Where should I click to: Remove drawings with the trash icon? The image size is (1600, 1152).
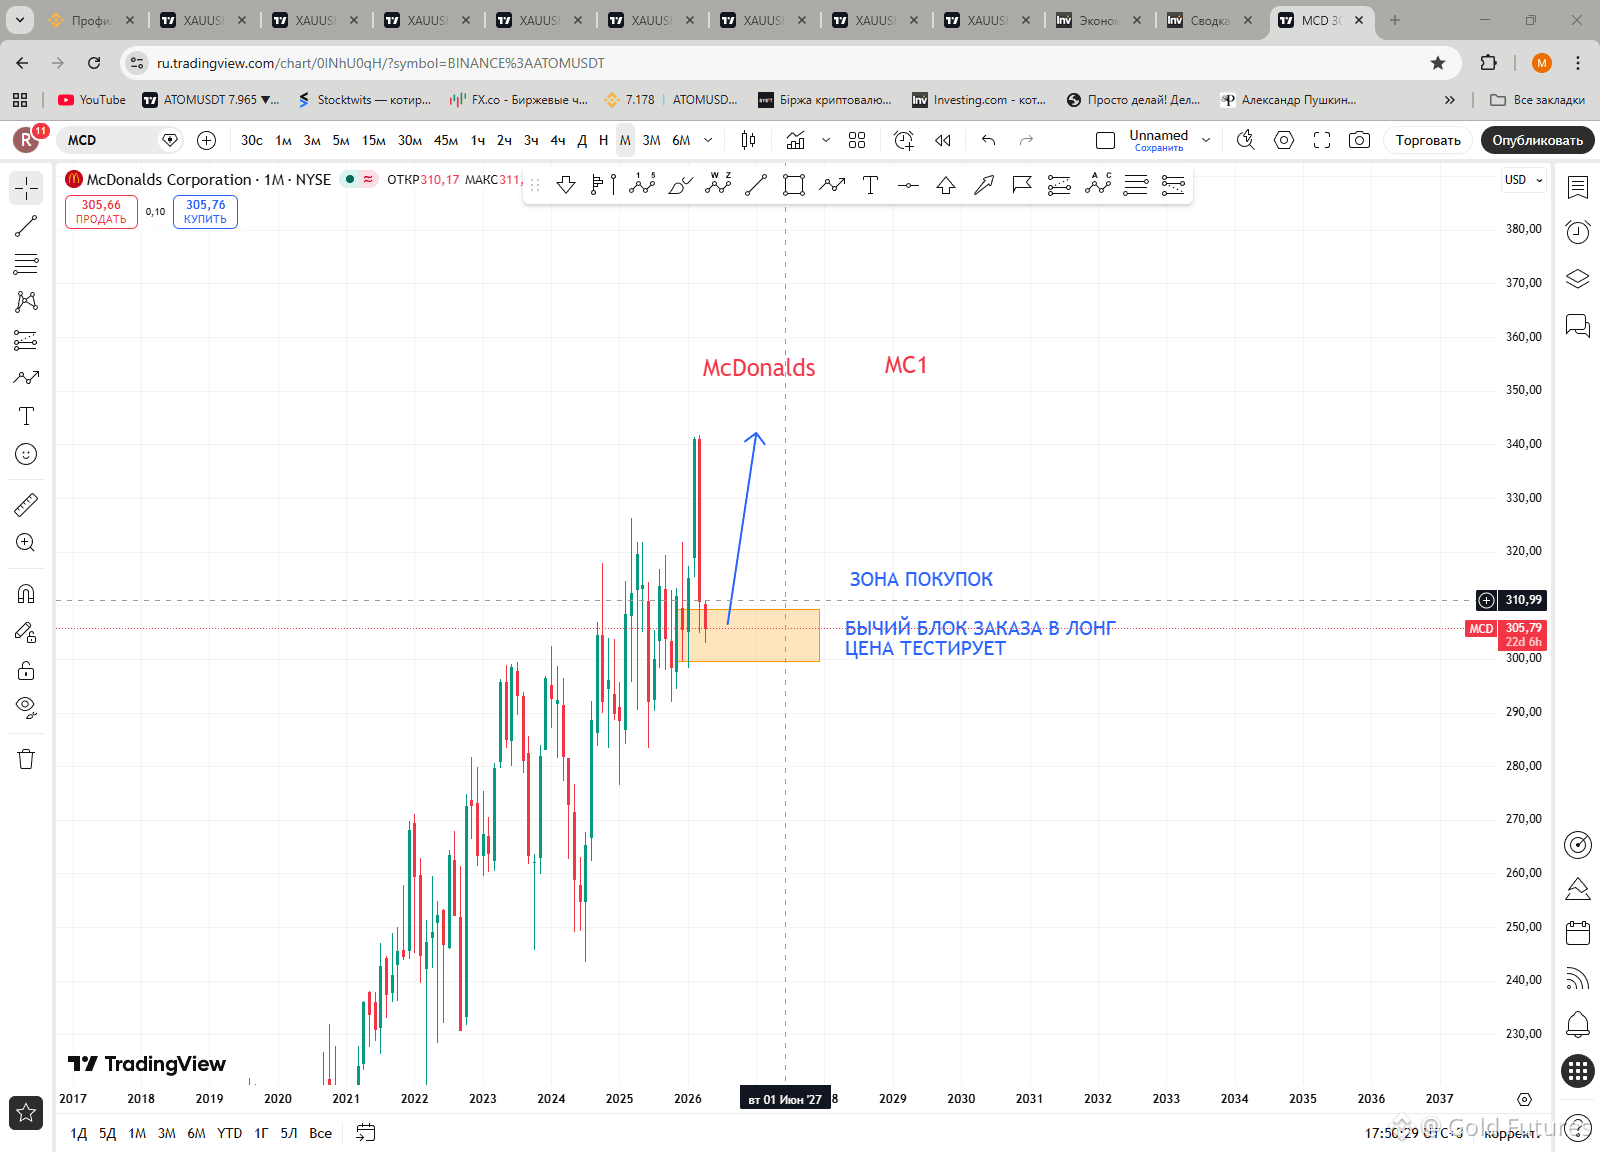[26, 759]
